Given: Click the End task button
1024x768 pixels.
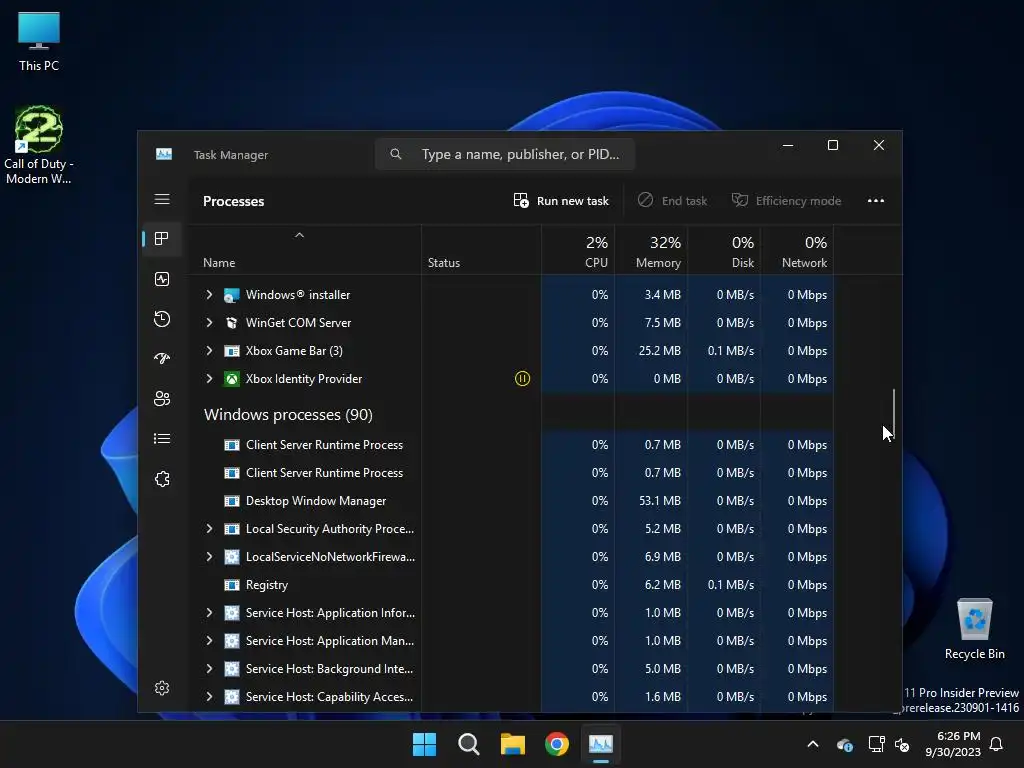Looking at the screenshot, I should coord(673,200).
